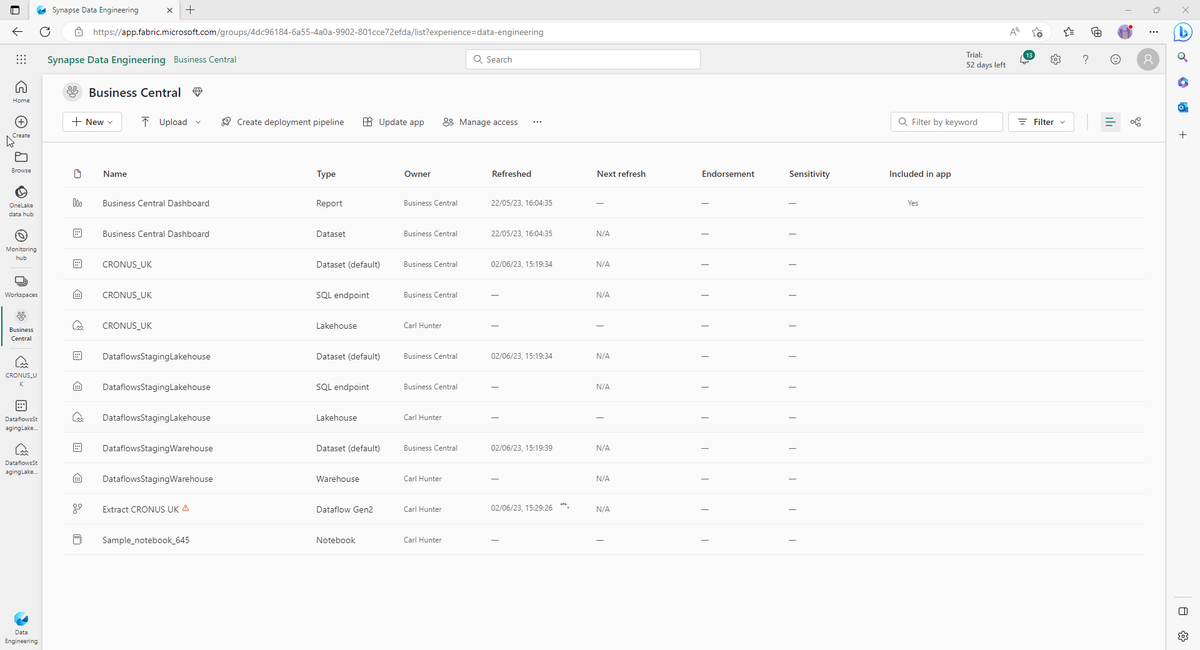Click the Report icon of Business Central Dashboard
The image size is (1200, 650).
click(77, 203)
